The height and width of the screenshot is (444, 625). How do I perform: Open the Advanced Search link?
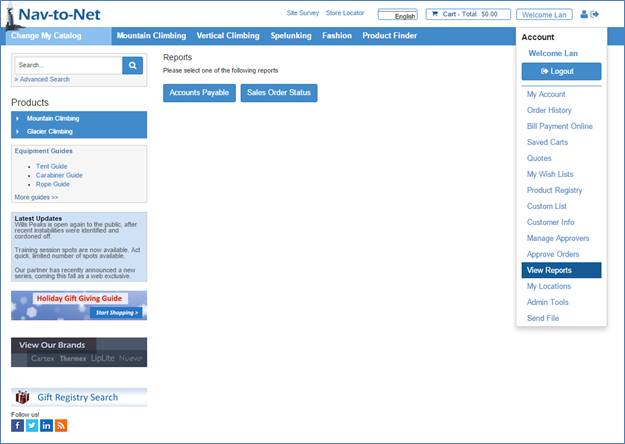point(42,79)
